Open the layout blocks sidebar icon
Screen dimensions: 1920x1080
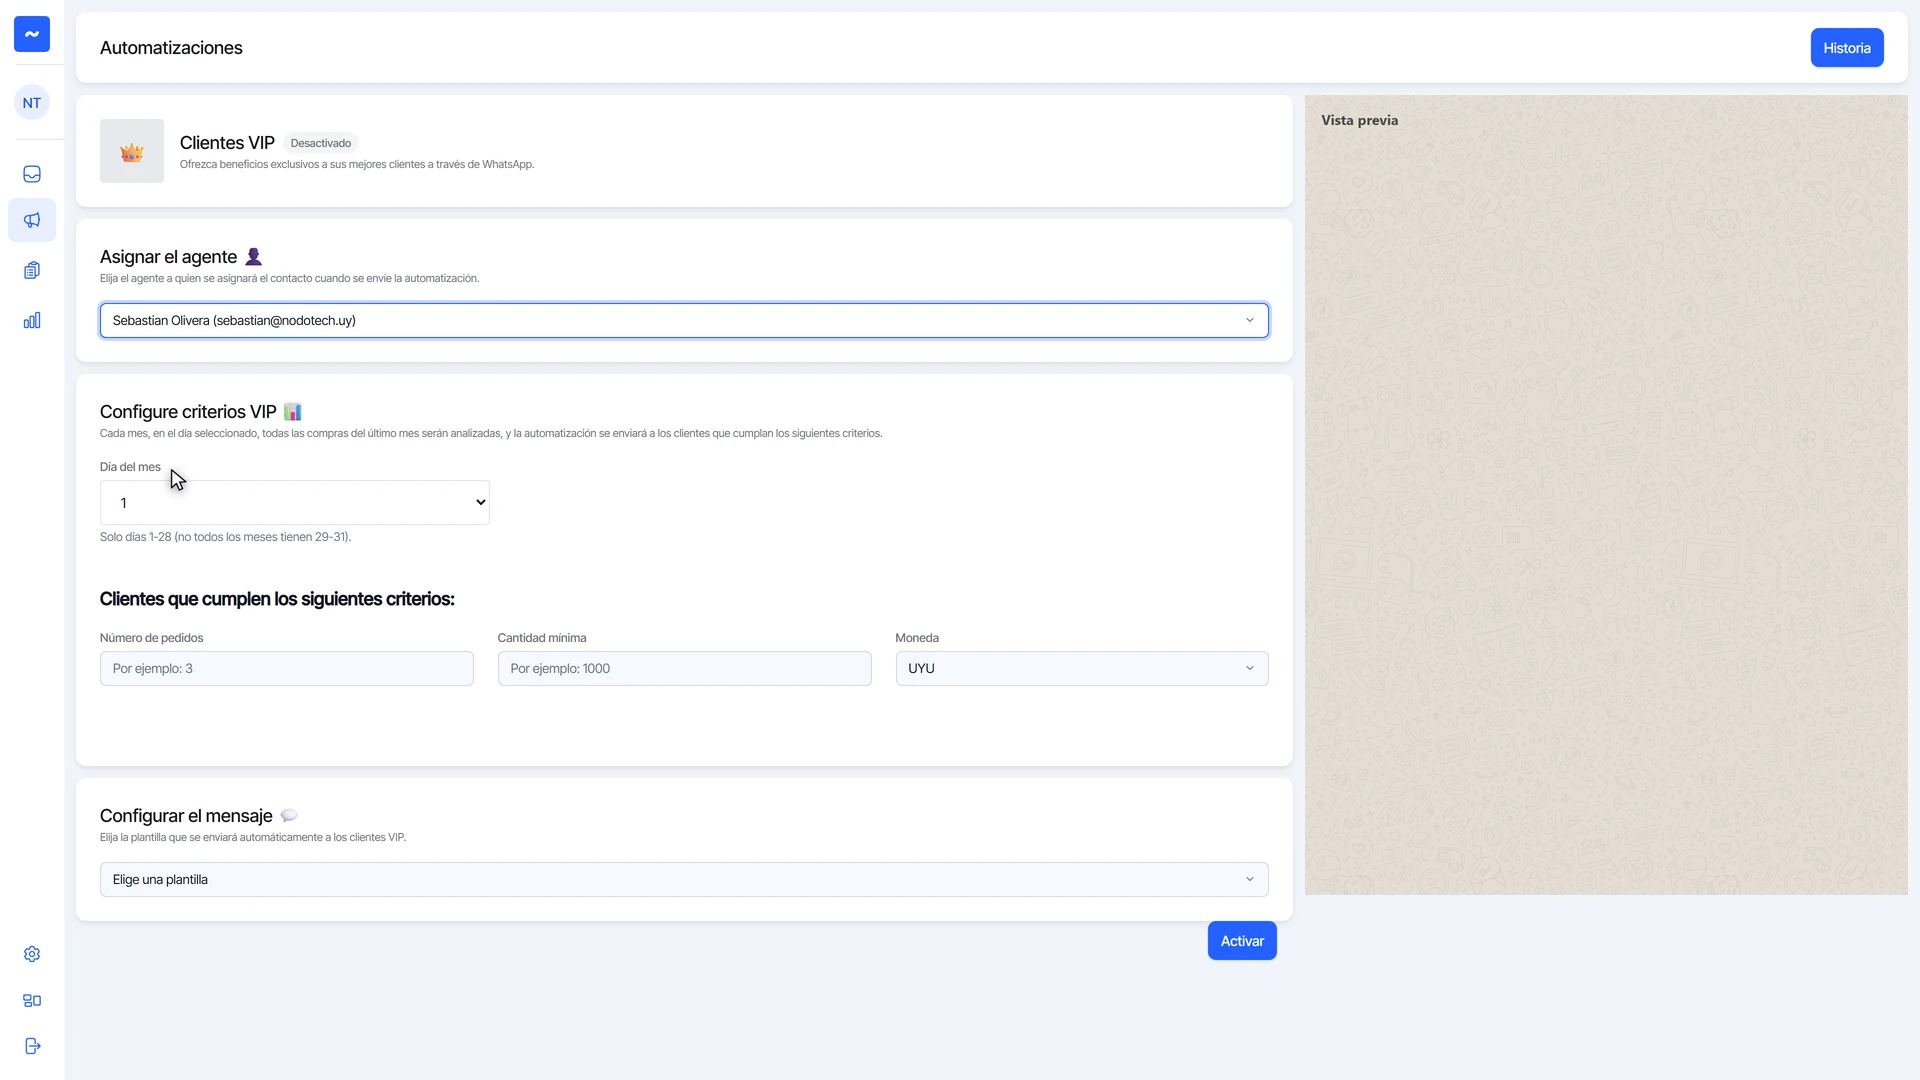32,1001
